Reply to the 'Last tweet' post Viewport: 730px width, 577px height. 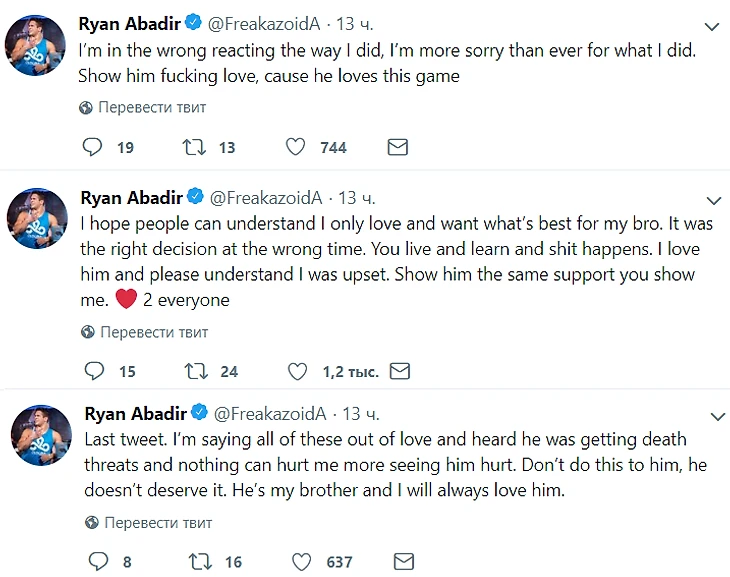pos(98,561)
